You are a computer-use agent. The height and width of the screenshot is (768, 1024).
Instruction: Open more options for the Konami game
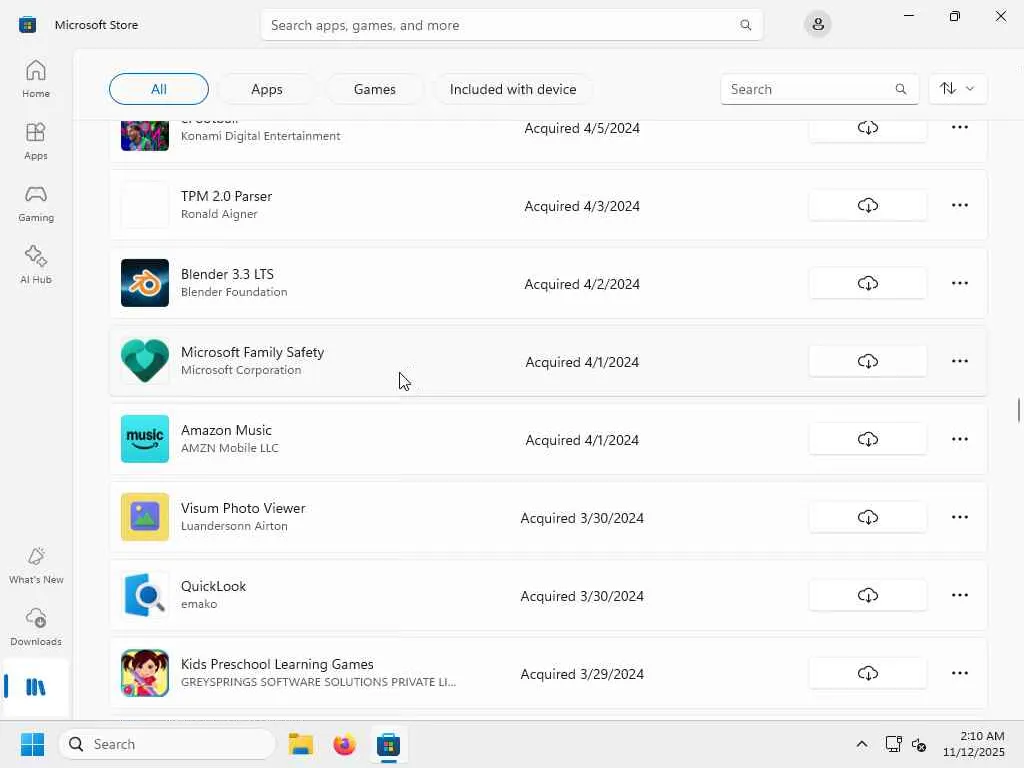click(959, 129)
